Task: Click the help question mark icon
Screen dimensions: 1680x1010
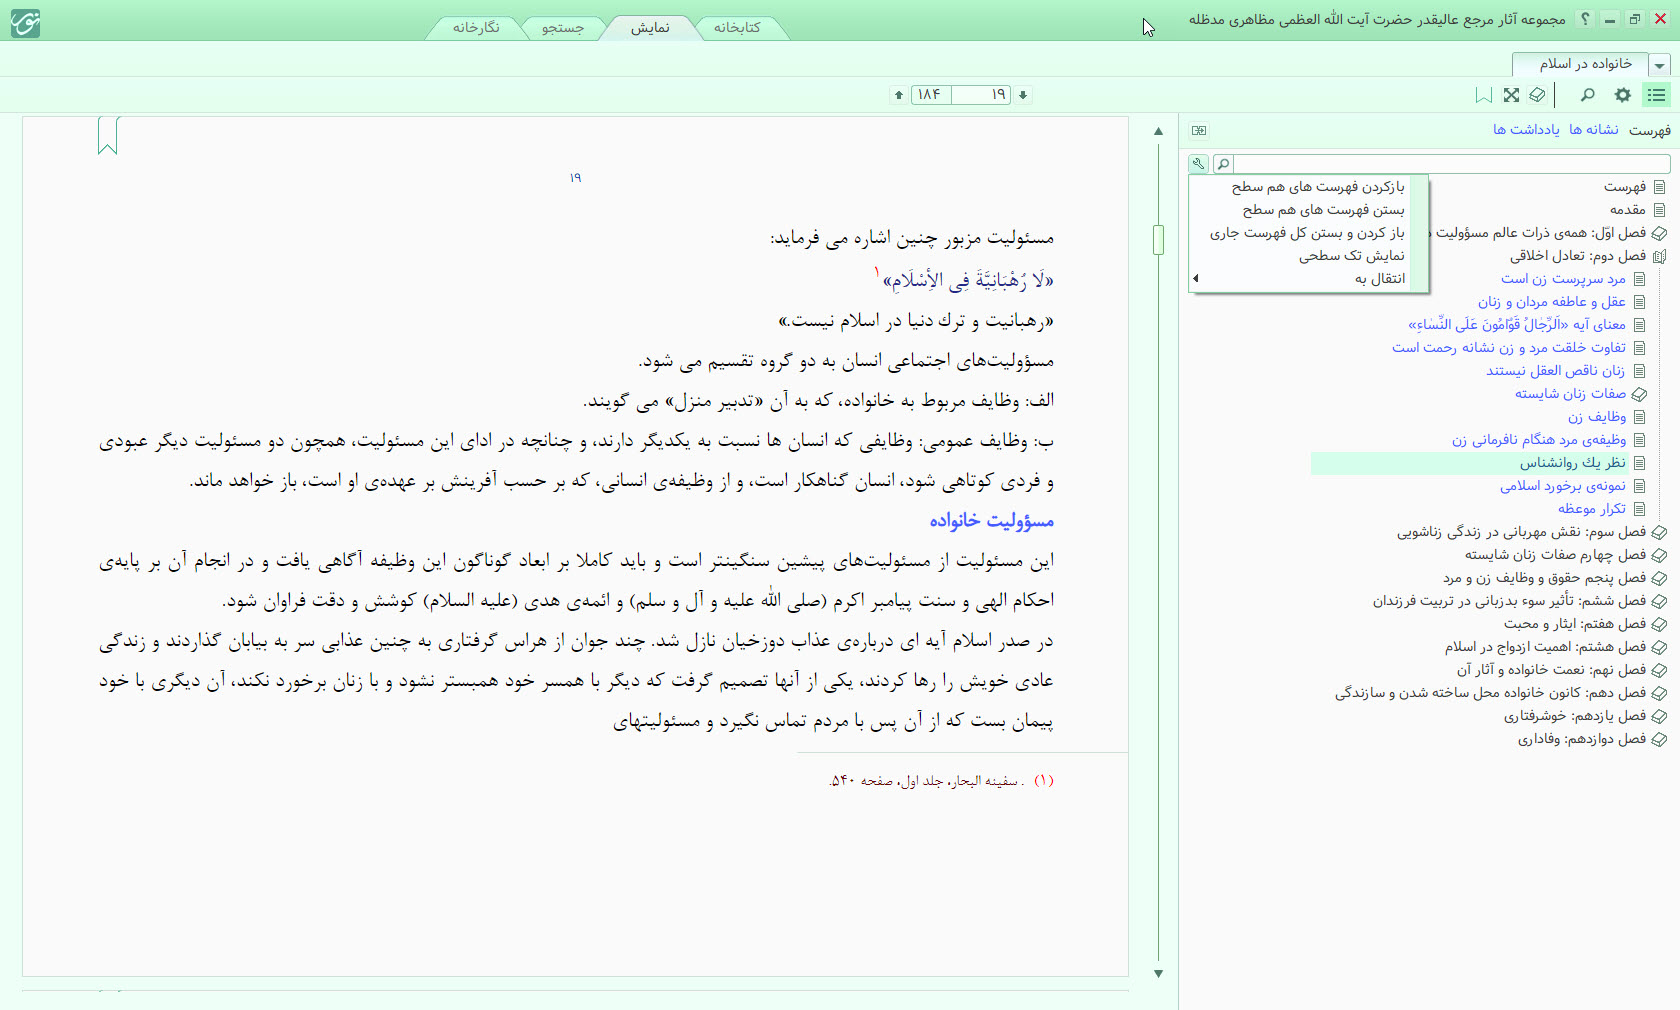Action: (x=1584, y=19)
